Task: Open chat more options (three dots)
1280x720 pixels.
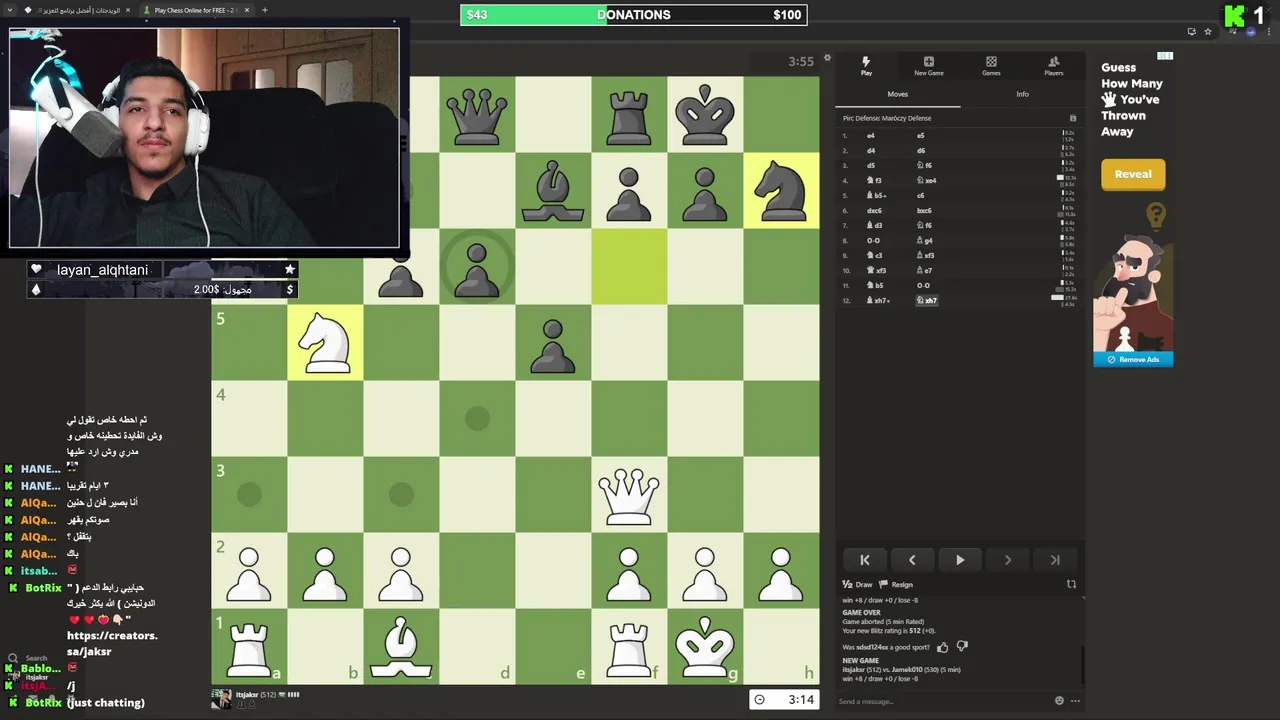Action: 1075,701
